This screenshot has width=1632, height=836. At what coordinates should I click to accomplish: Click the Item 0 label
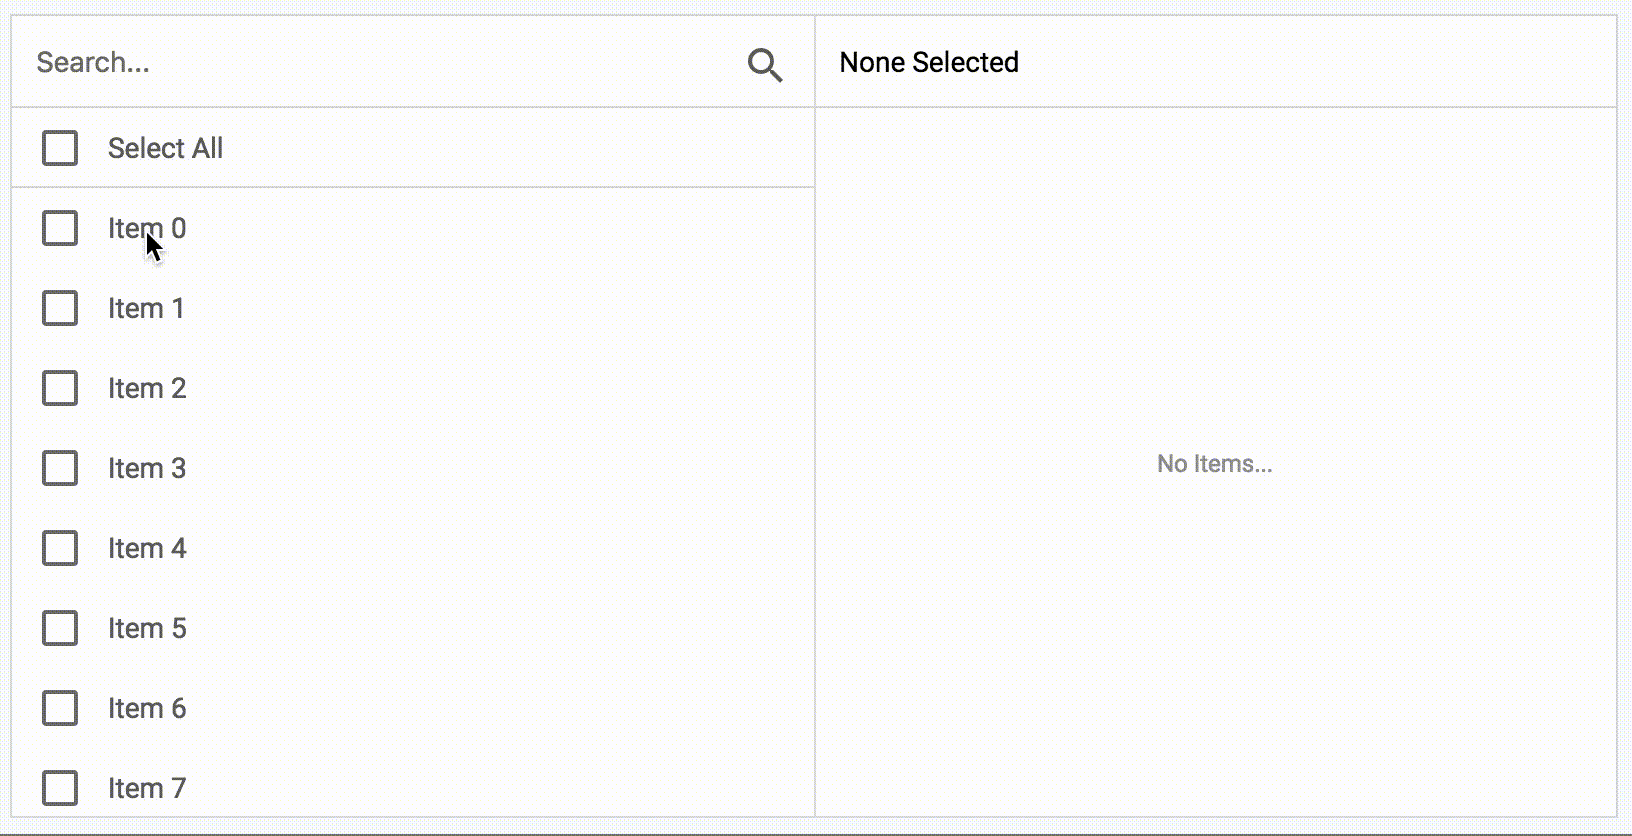(x=146, y=228)
